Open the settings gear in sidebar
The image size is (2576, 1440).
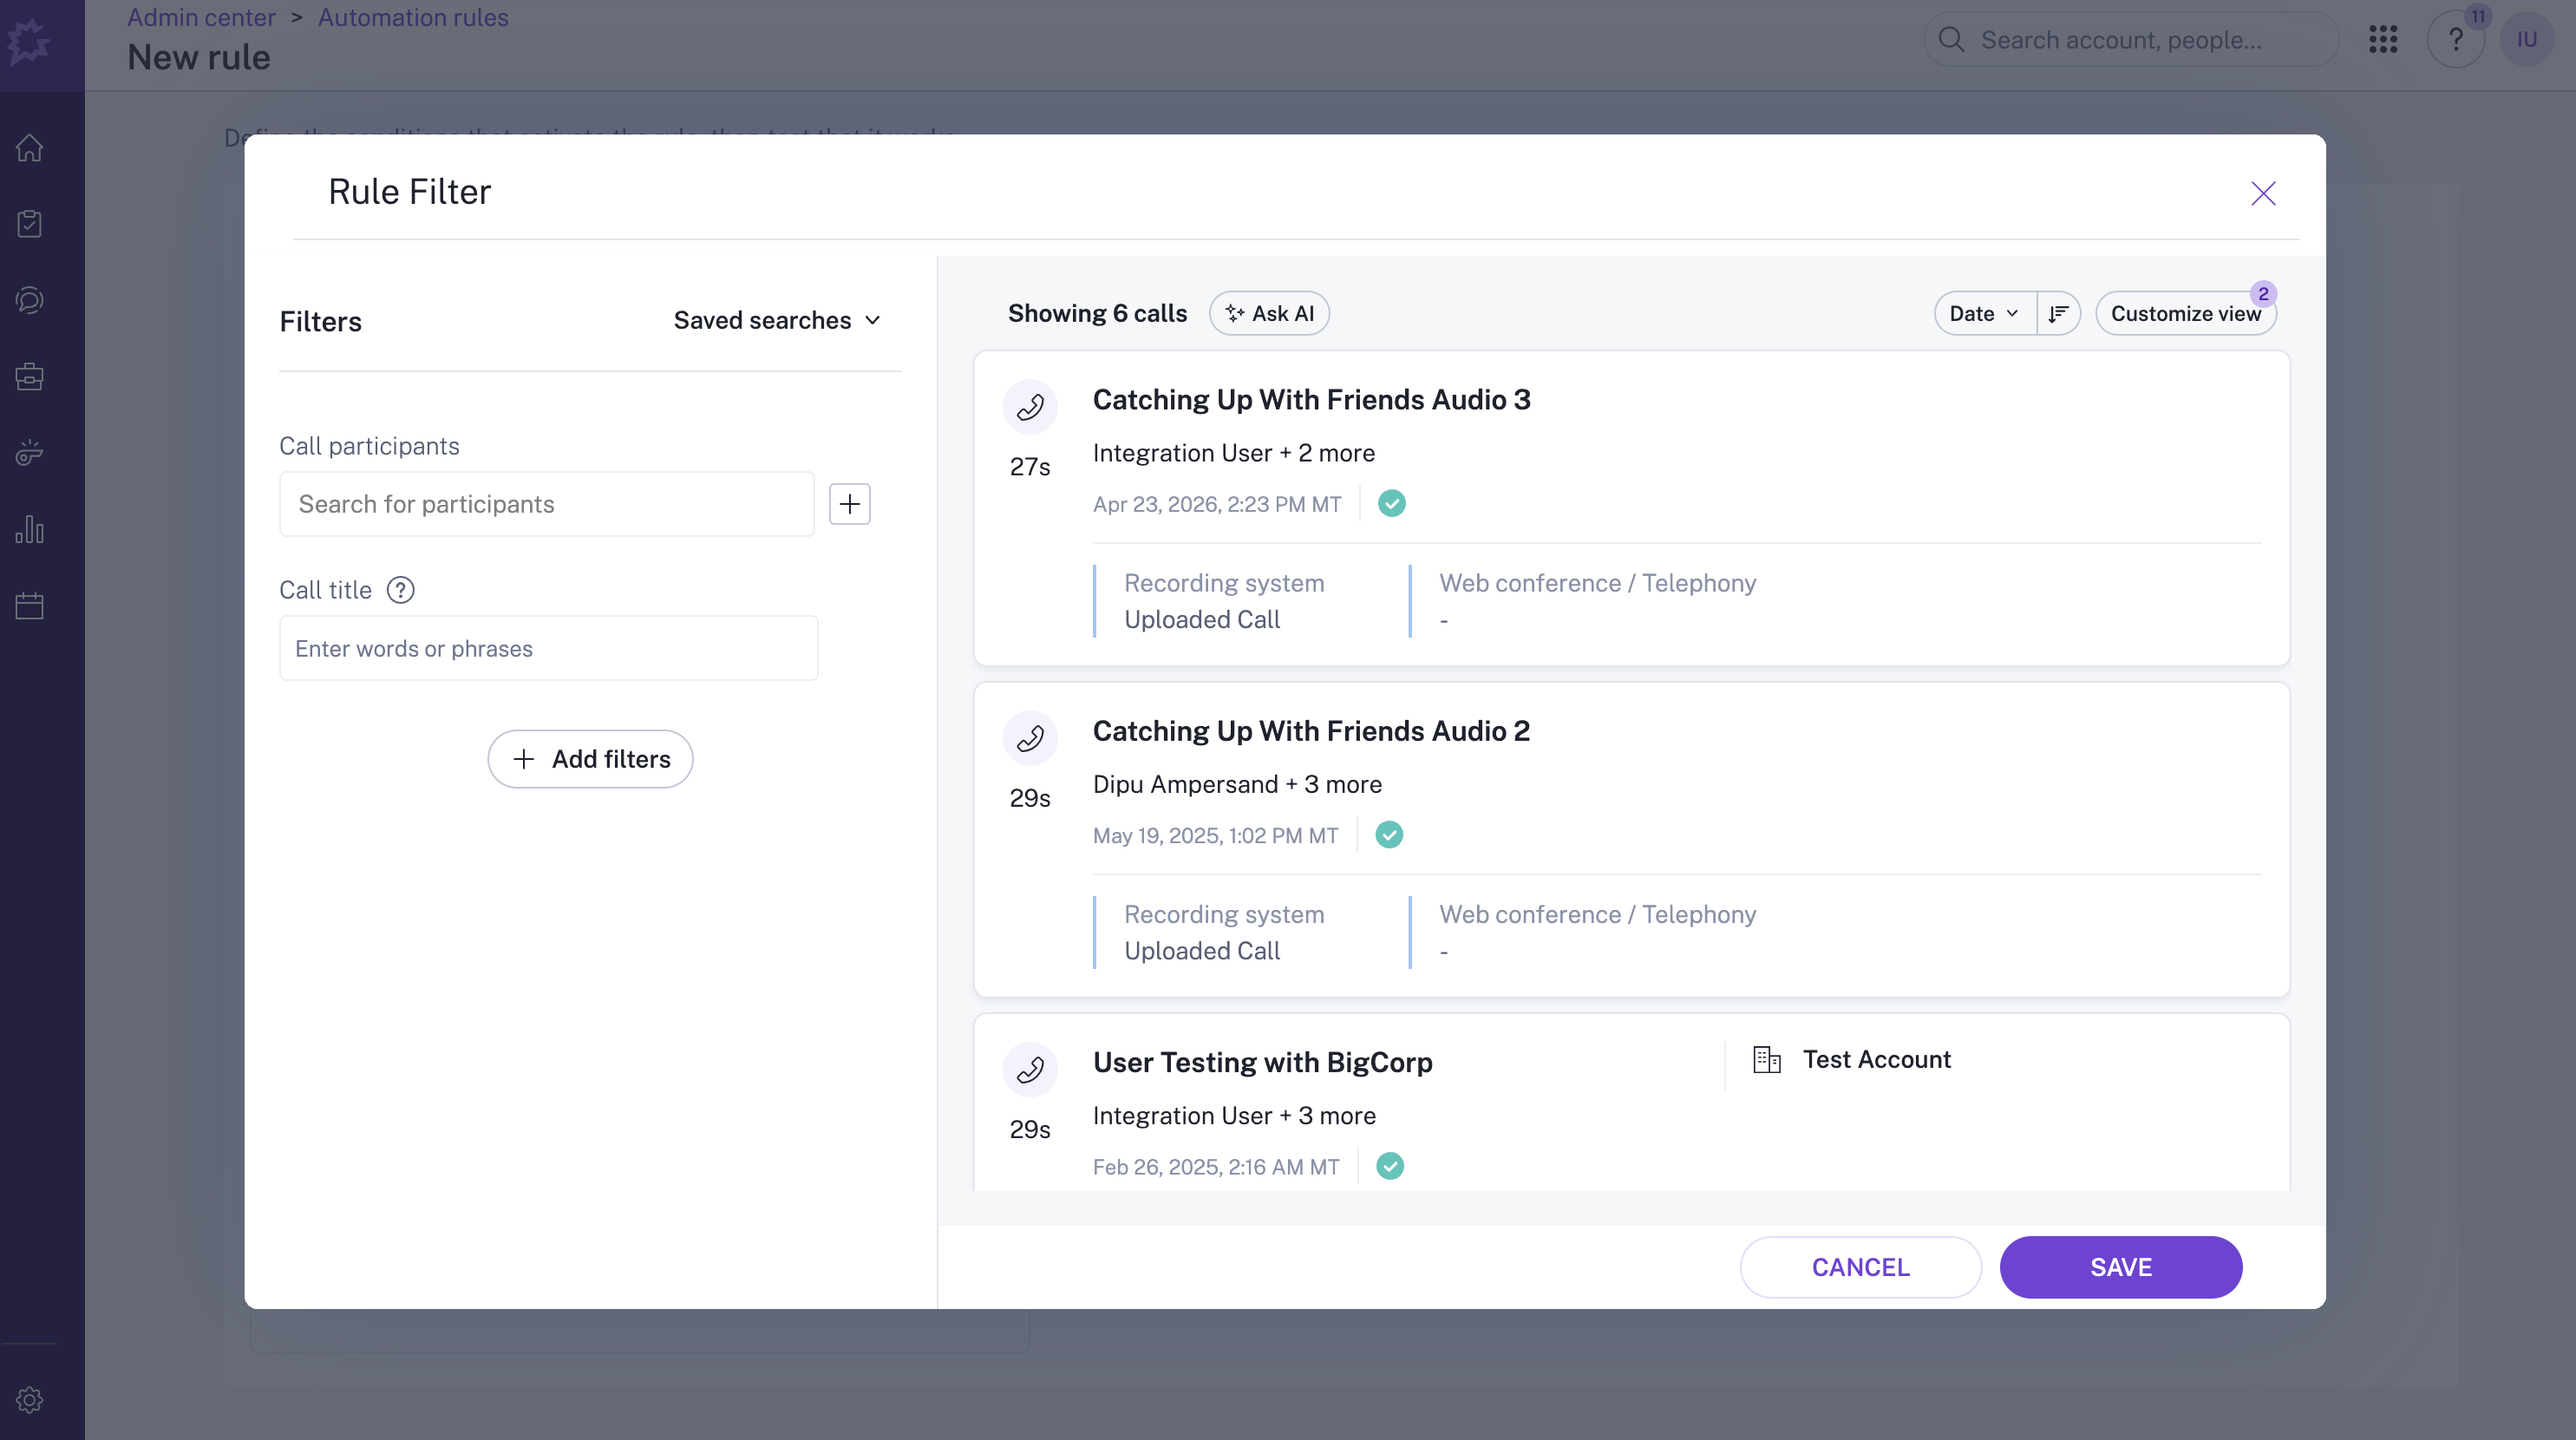(x=29, y=1399)
